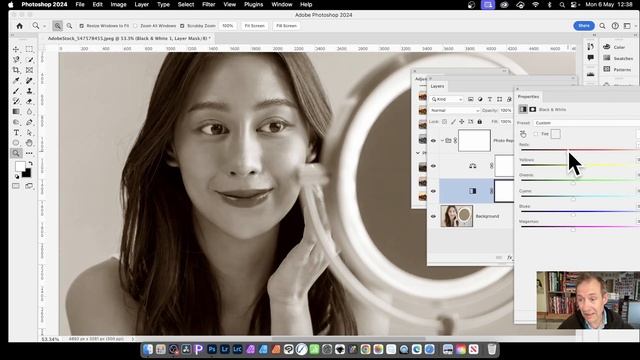Open the Layer menu
Screen dimensions: 640x360
(141, 4)
